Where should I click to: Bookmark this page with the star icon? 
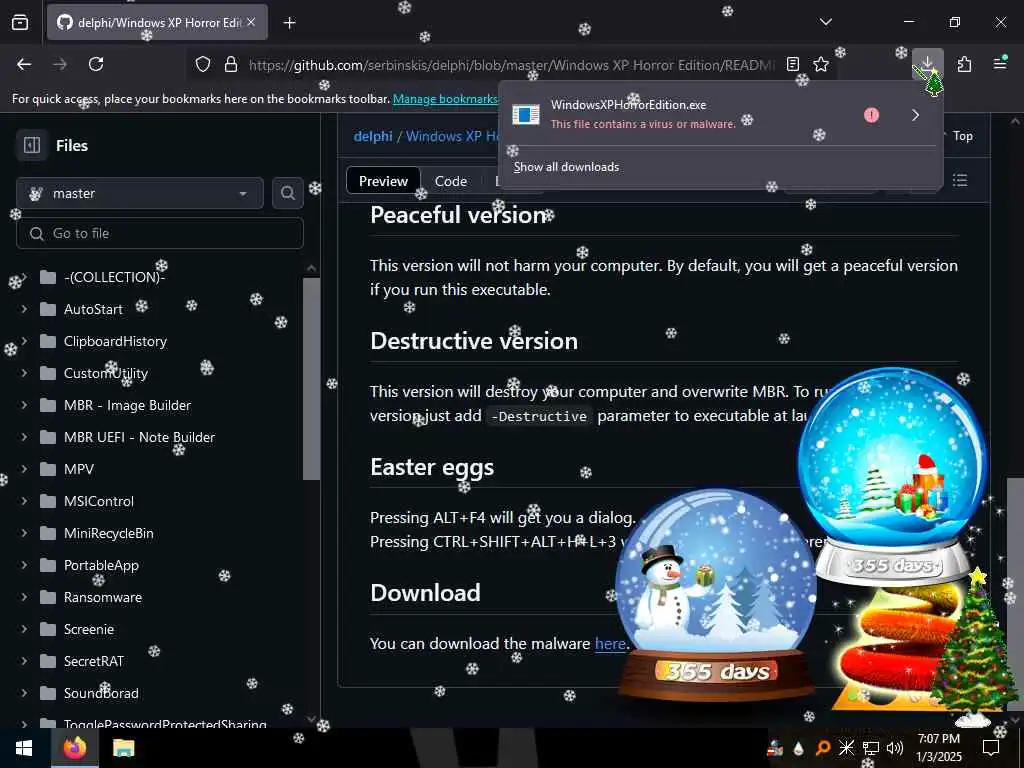[821, 64]
